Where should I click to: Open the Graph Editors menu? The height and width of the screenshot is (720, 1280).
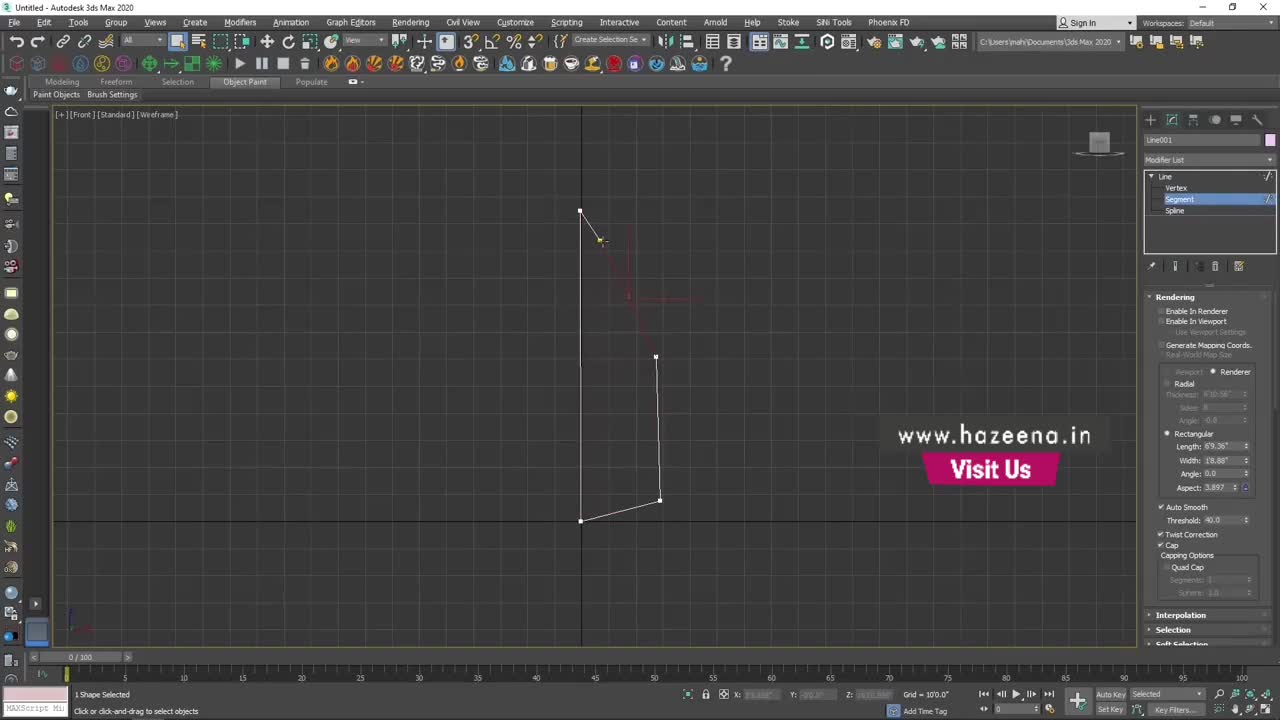point(351,22)
